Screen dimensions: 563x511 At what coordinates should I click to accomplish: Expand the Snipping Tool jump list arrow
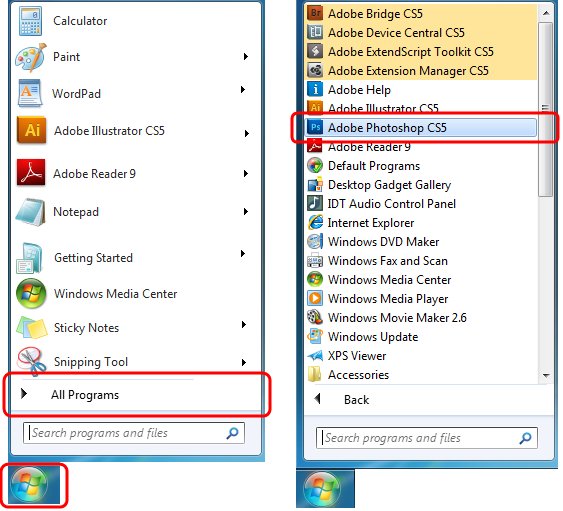point(244,362)
